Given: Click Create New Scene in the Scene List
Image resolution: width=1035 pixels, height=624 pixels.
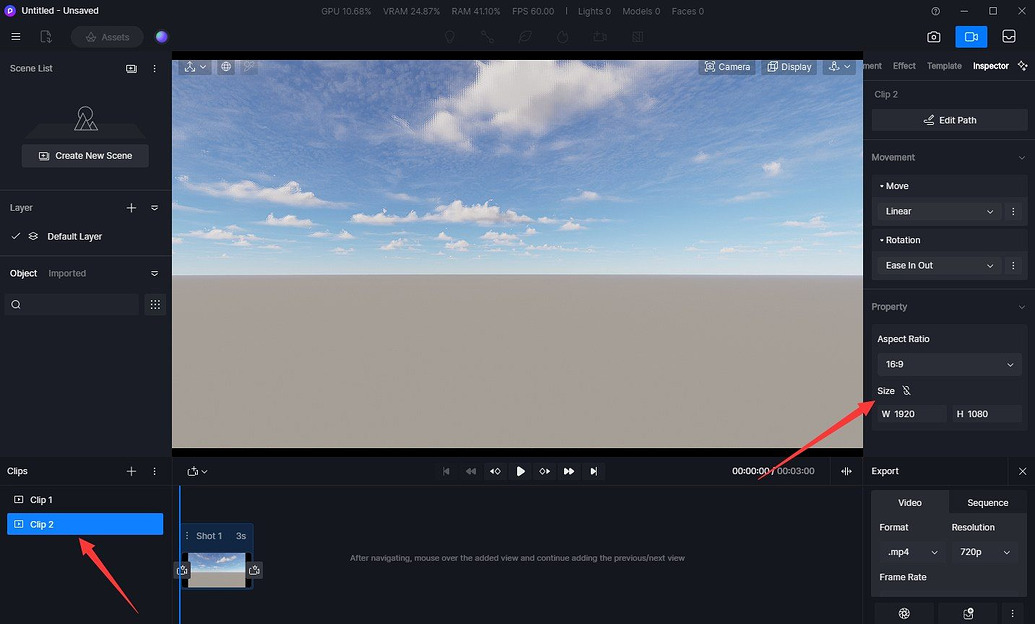Looking at the screenshot, I should click(x=85, y=156).
